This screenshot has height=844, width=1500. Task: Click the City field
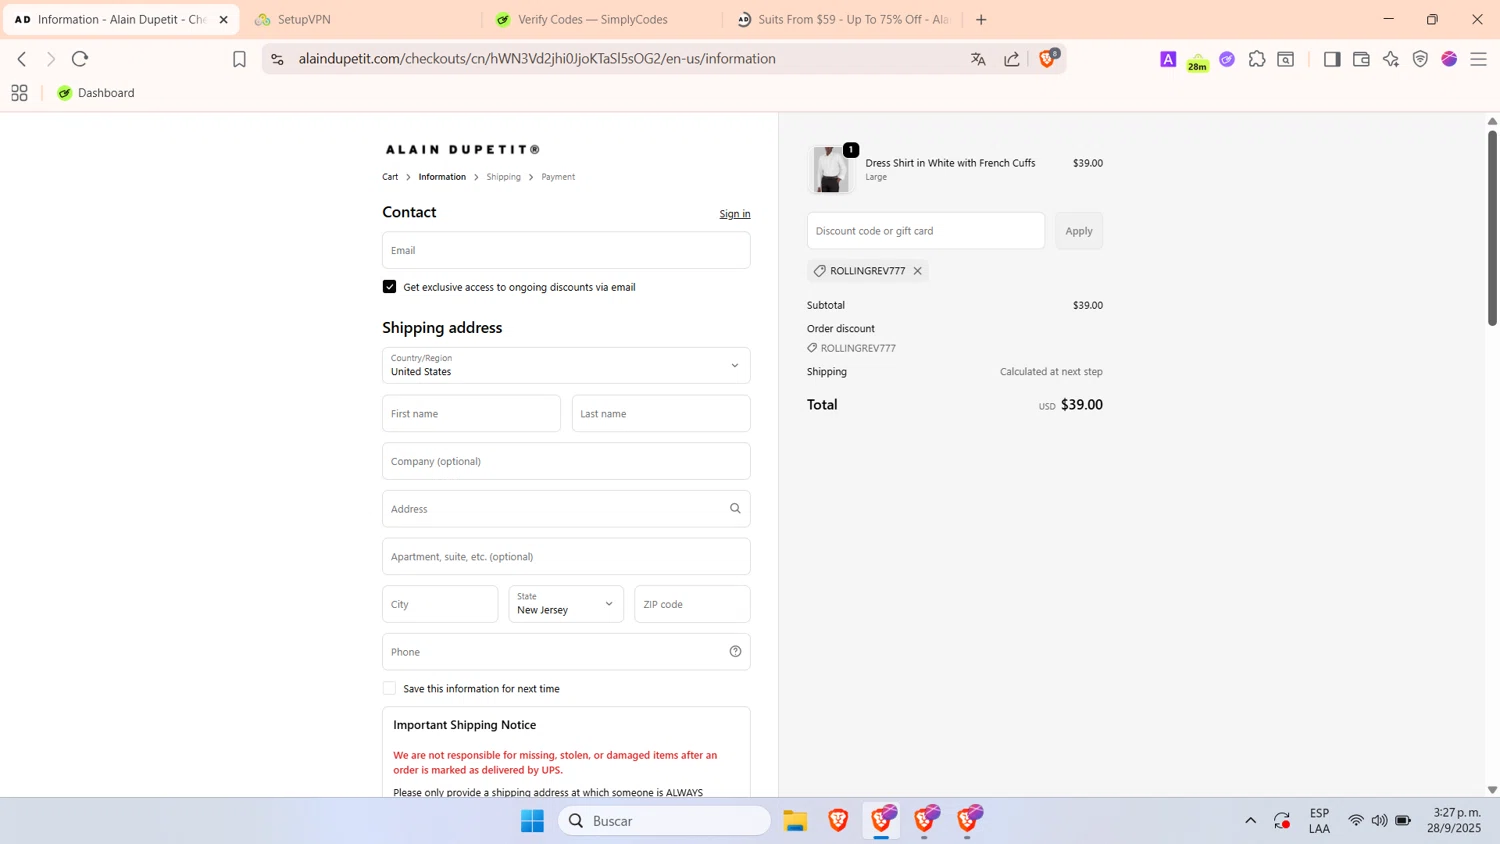(x=440, y=604)
